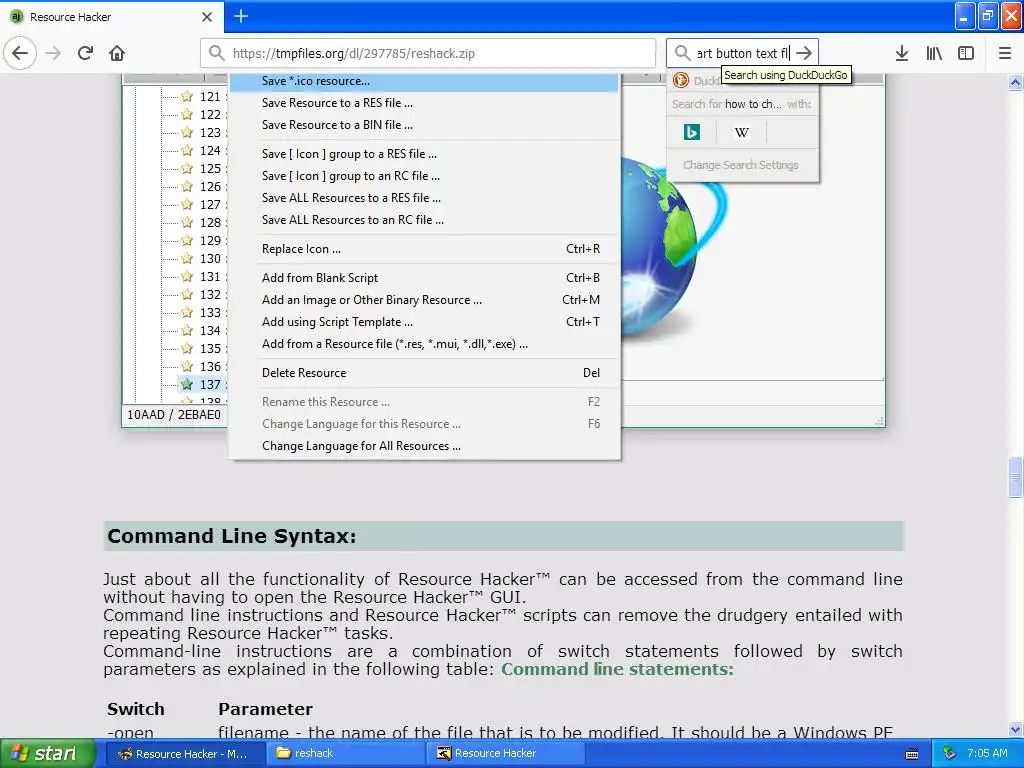Choose Save ALL Resources to a RES file

pyautogui.click(x=424, y=198)
